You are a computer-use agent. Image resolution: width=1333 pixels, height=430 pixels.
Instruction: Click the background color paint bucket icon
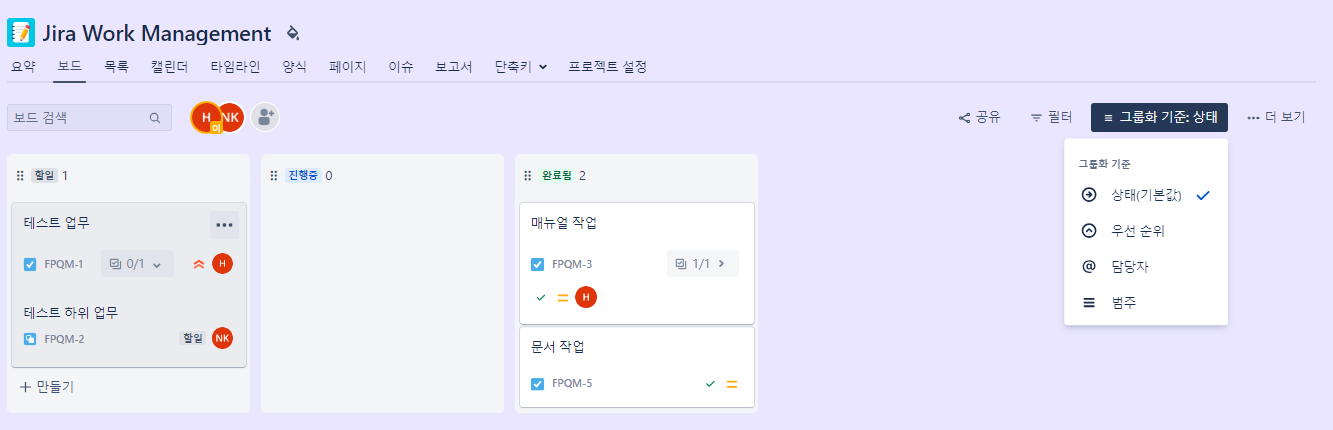click(x=292, y=33)
